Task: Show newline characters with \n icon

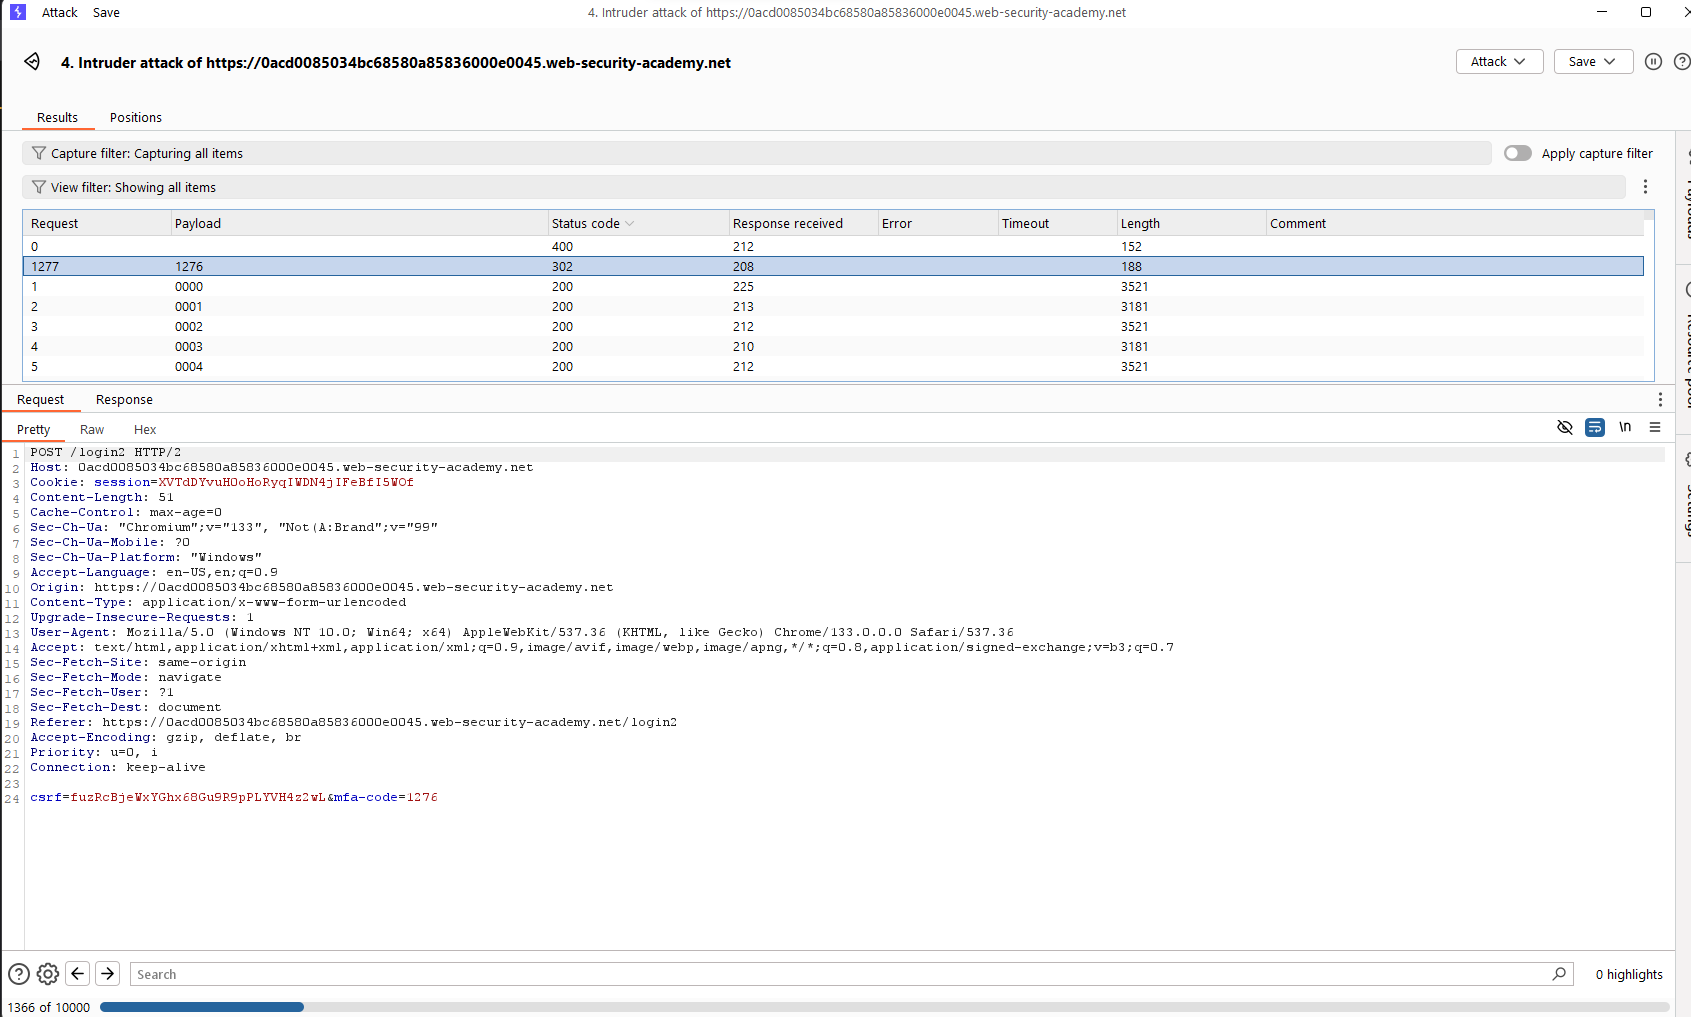Action: pyautogui.click(x=1625, y=427)
